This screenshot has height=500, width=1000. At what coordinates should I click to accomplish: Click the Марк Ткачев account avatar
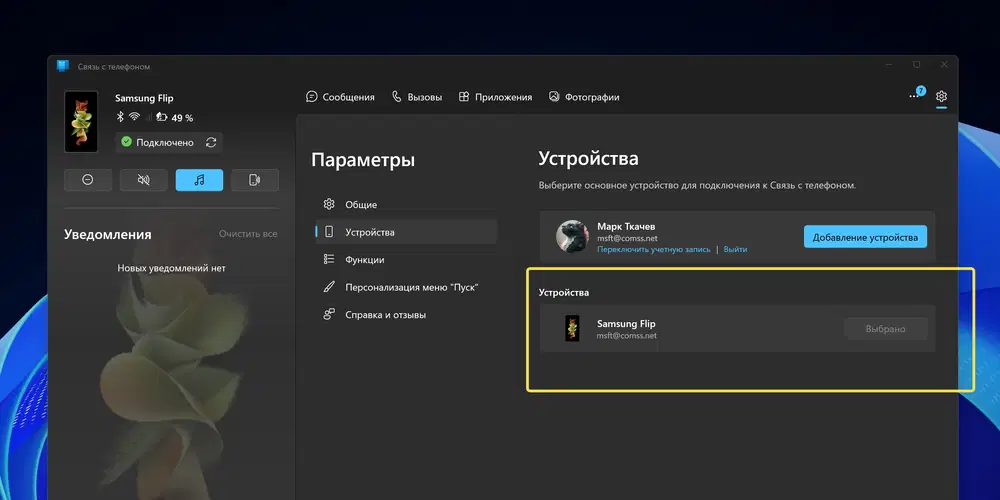[x=572, y=237]
